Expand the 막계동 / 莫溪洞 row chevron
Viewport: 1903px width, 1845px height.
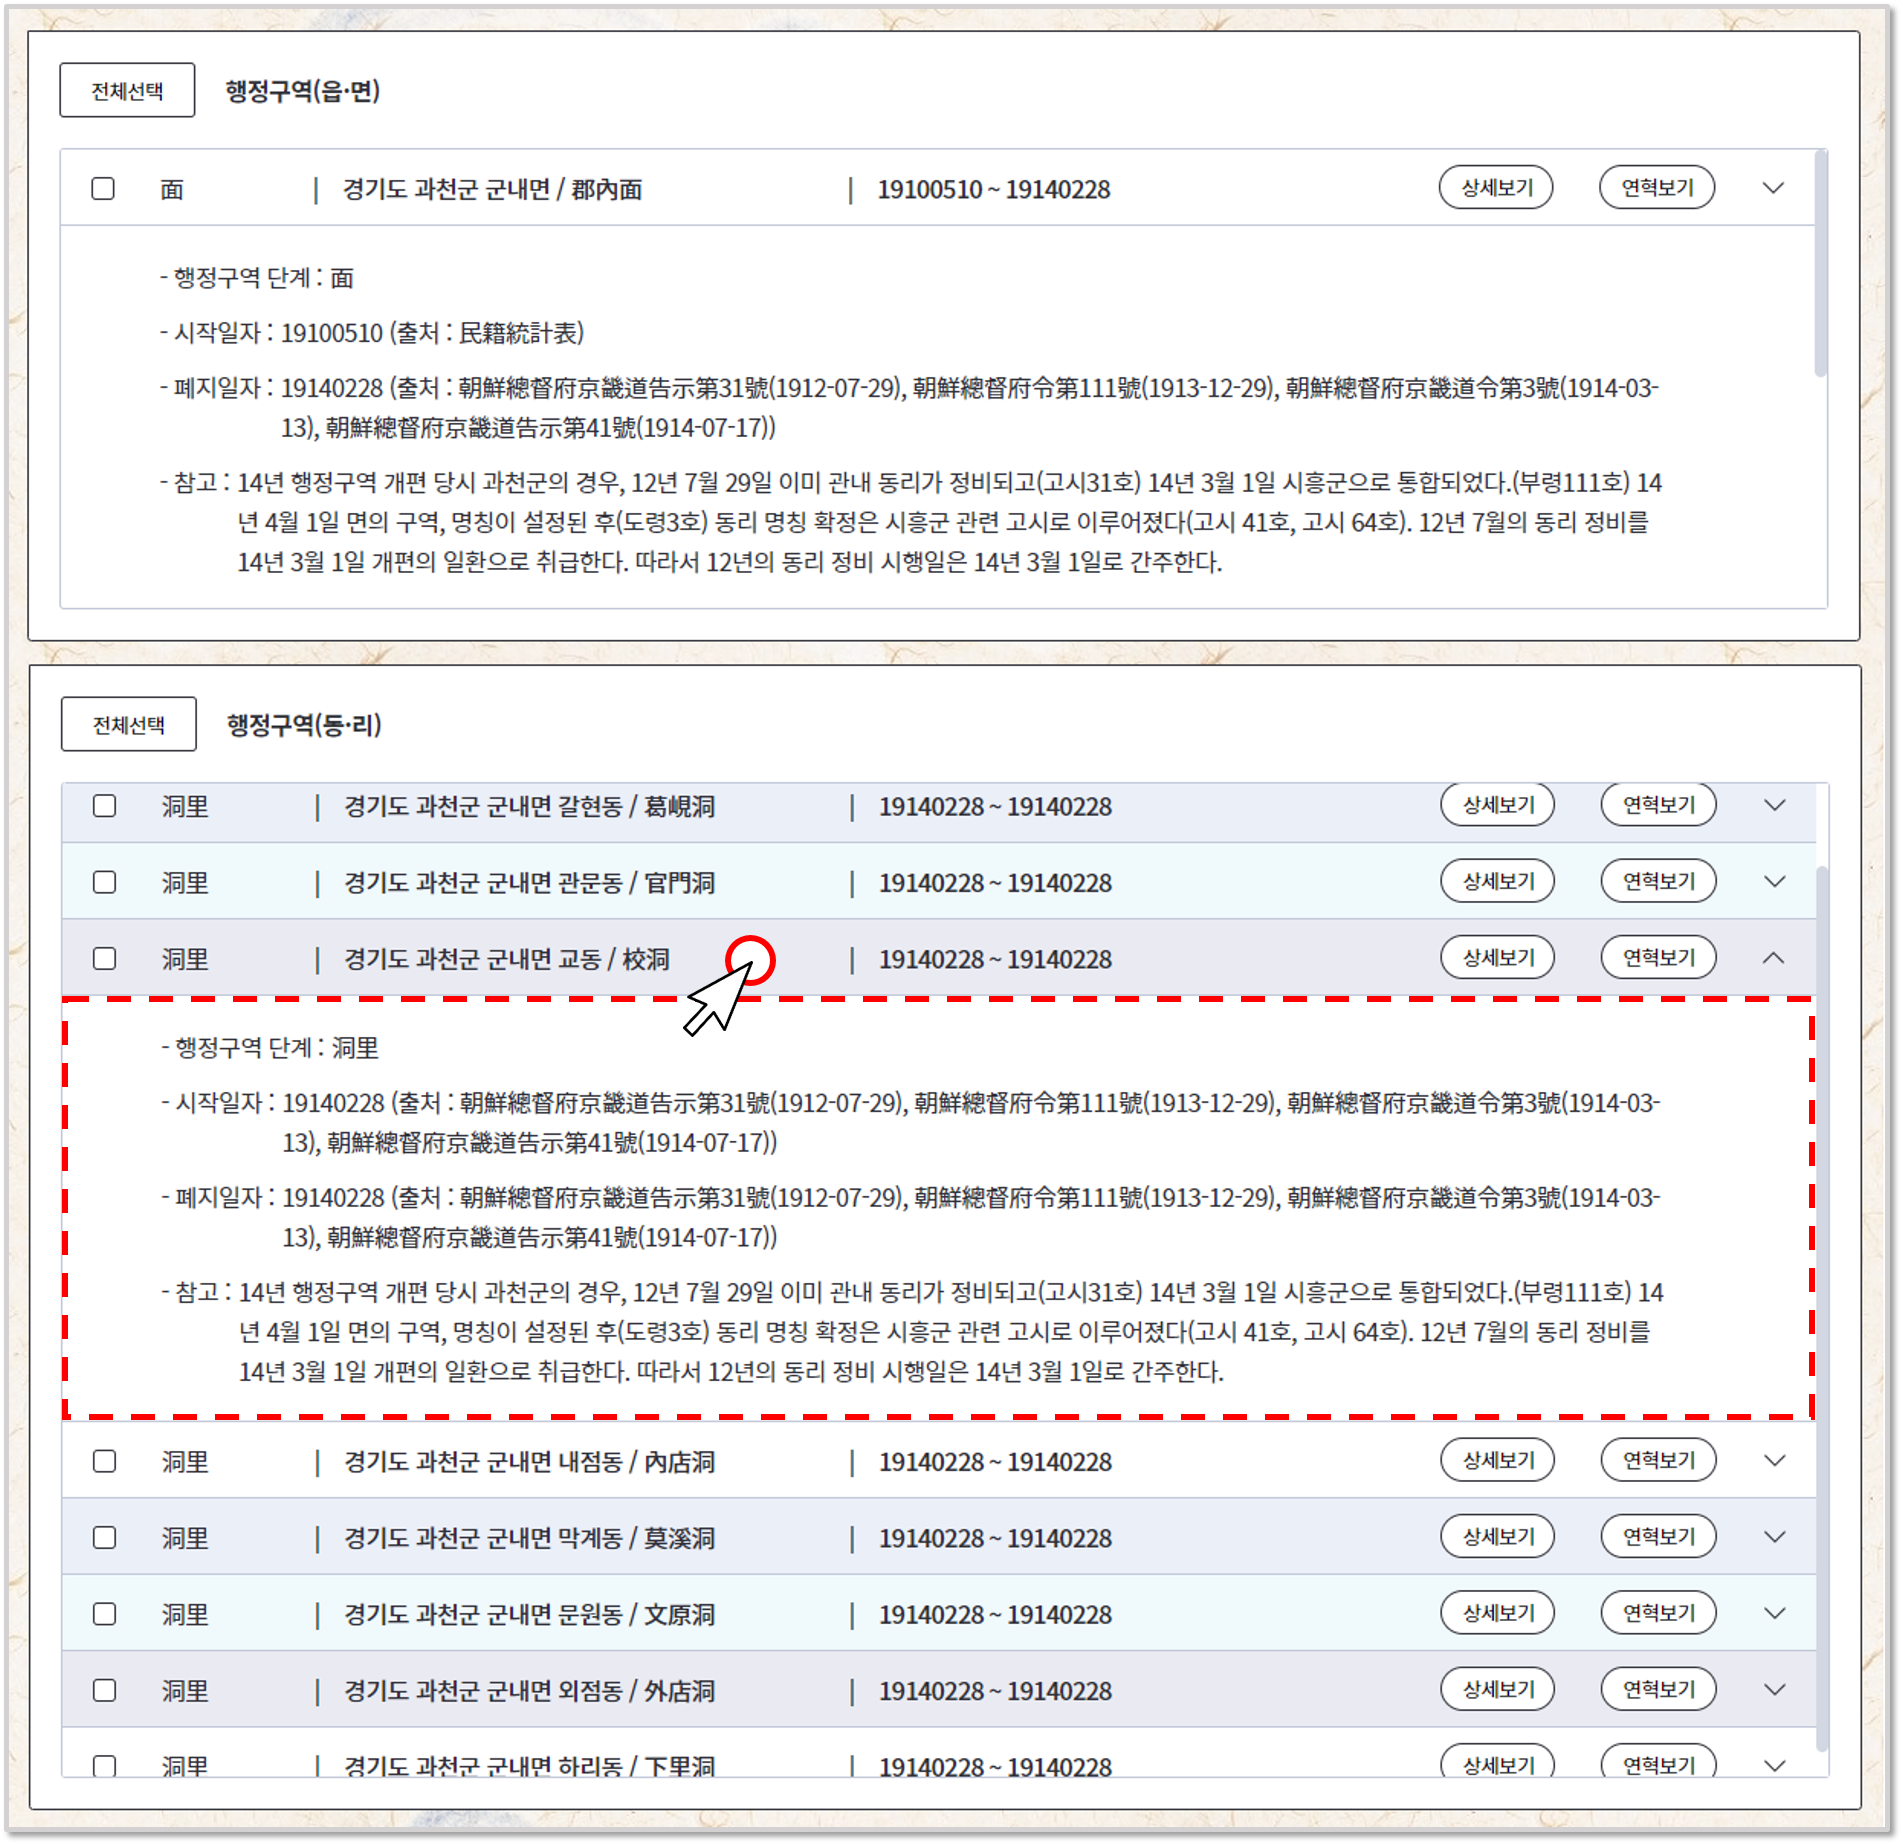[x=1774, y=1538]
